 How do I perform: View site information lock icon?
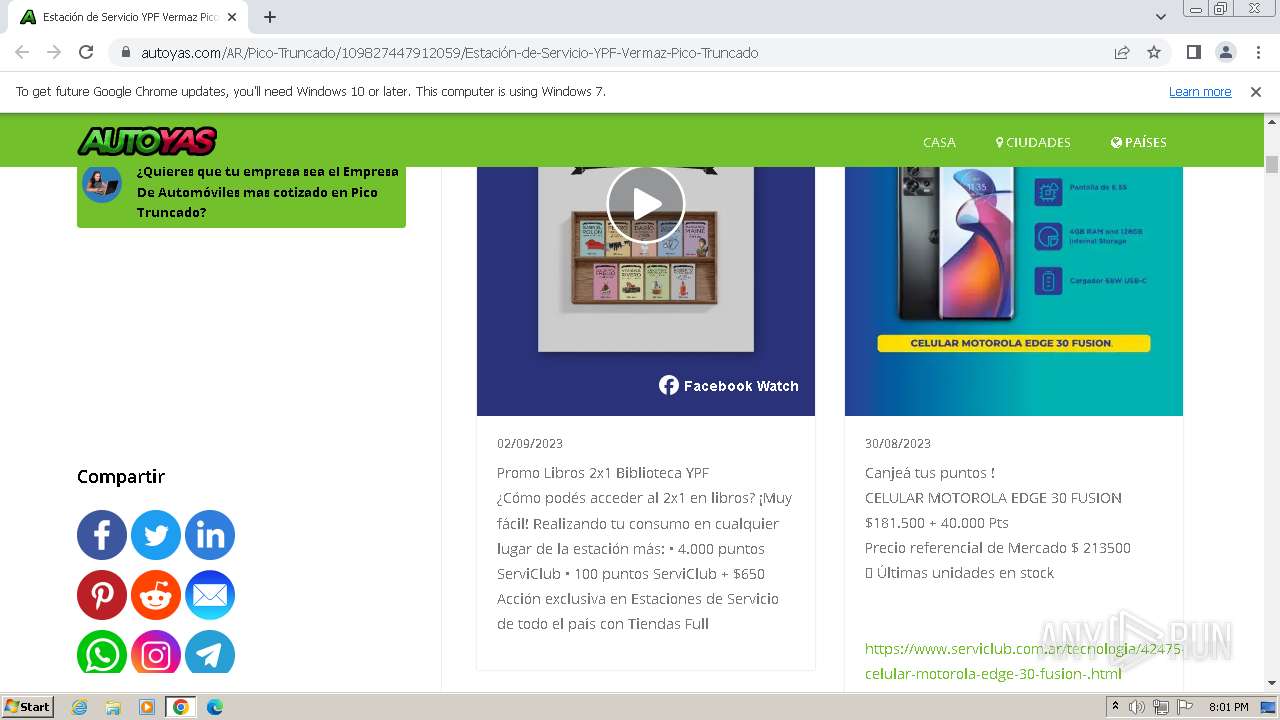tap(125, 53)
